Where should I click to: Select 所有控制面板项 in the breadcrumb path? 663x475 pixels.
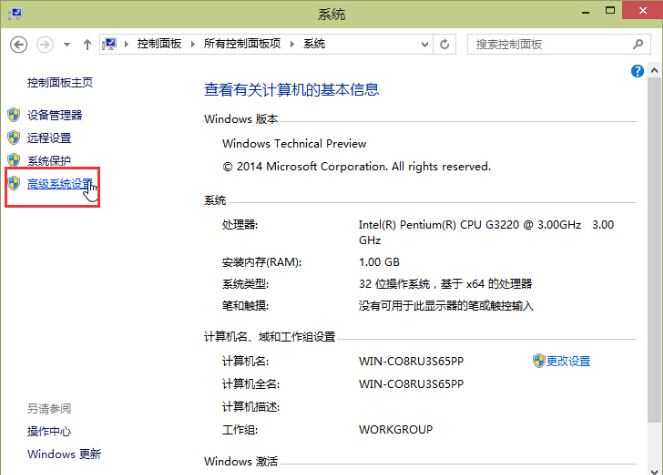click(x=242, y=44)
